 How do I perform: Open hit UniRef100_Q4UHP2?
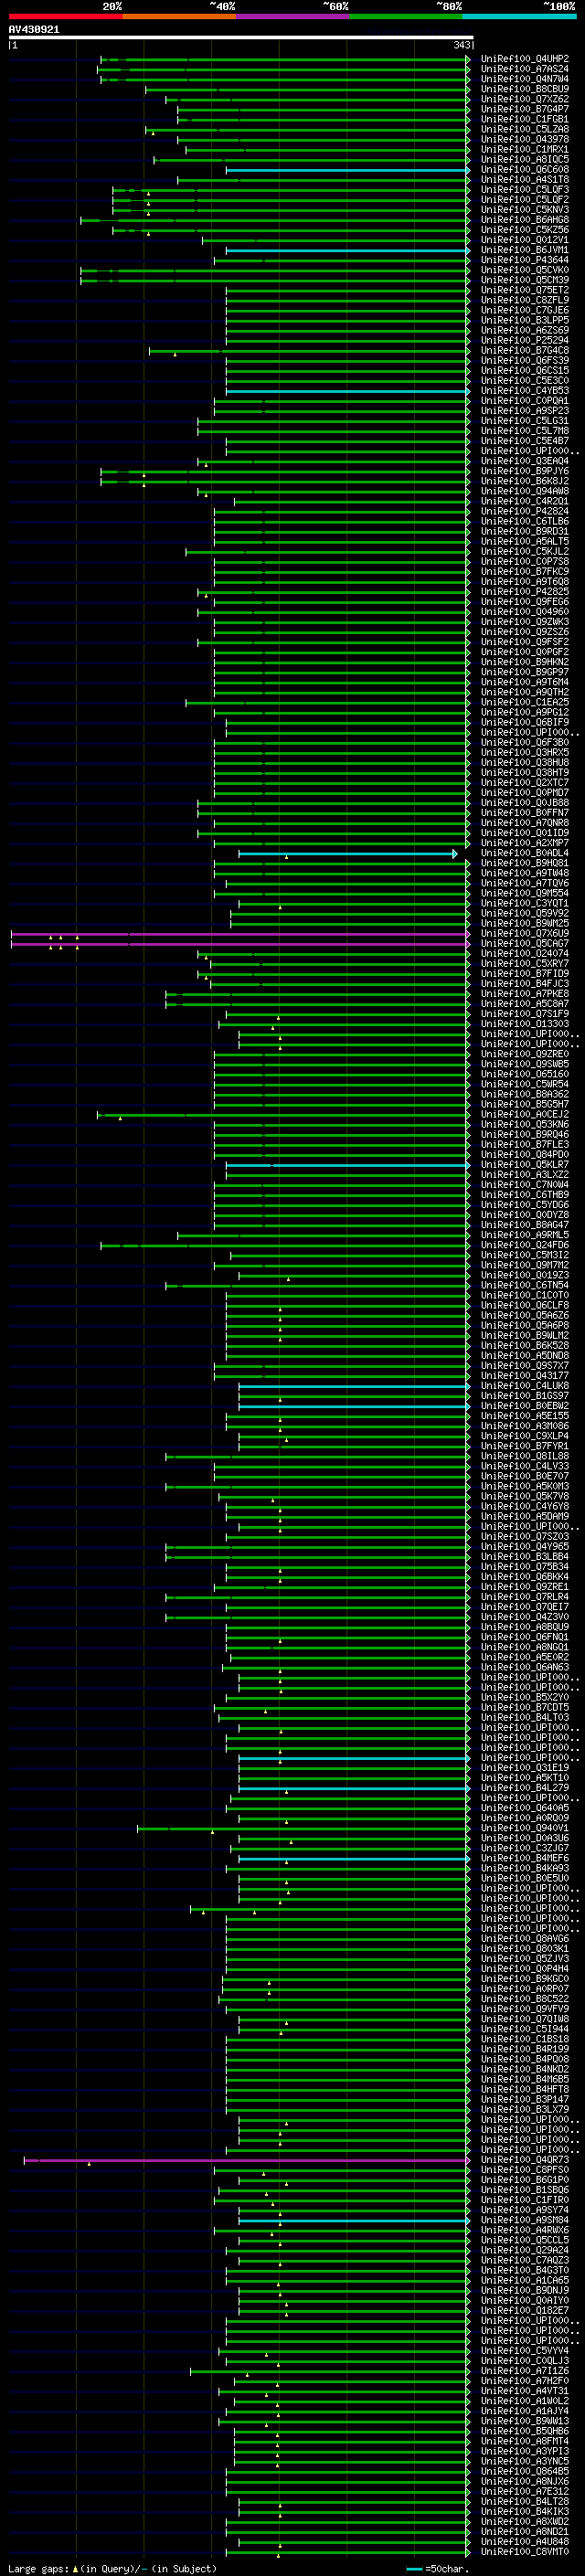pos(525,59)
